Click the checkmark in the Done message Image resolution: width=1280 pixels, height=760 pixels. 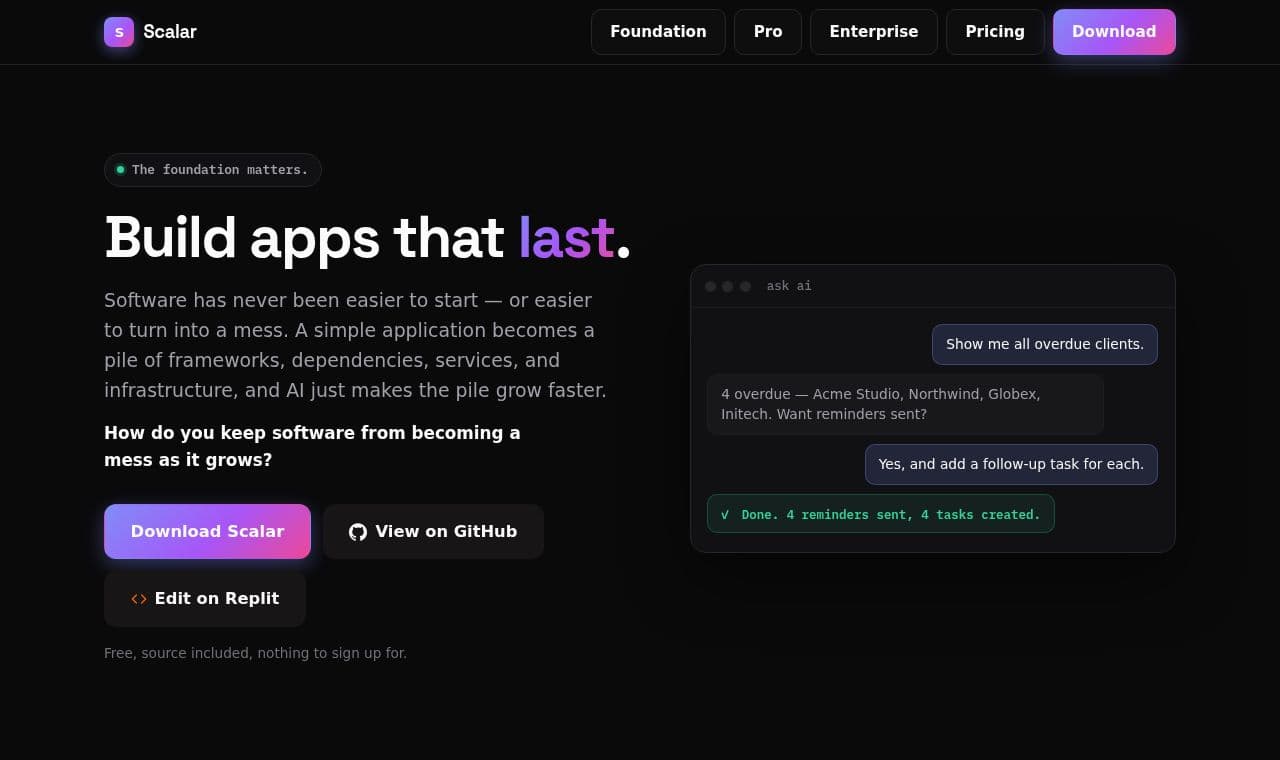click(x=725, y=514)
